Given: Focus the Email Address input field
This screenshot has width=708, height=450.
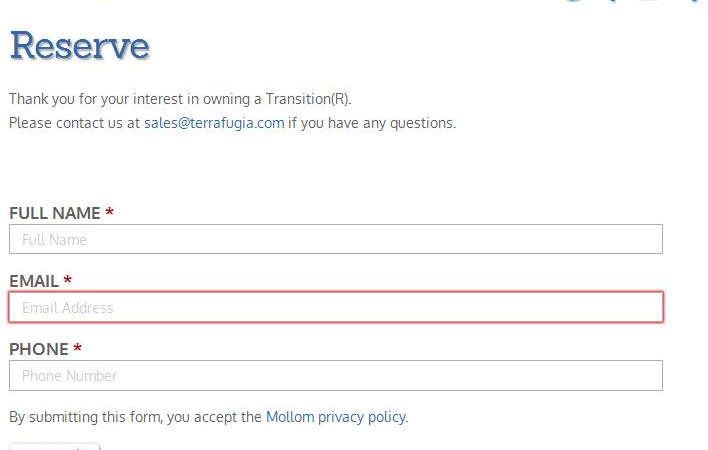Looking at the screenshot, I should point(335,307).
